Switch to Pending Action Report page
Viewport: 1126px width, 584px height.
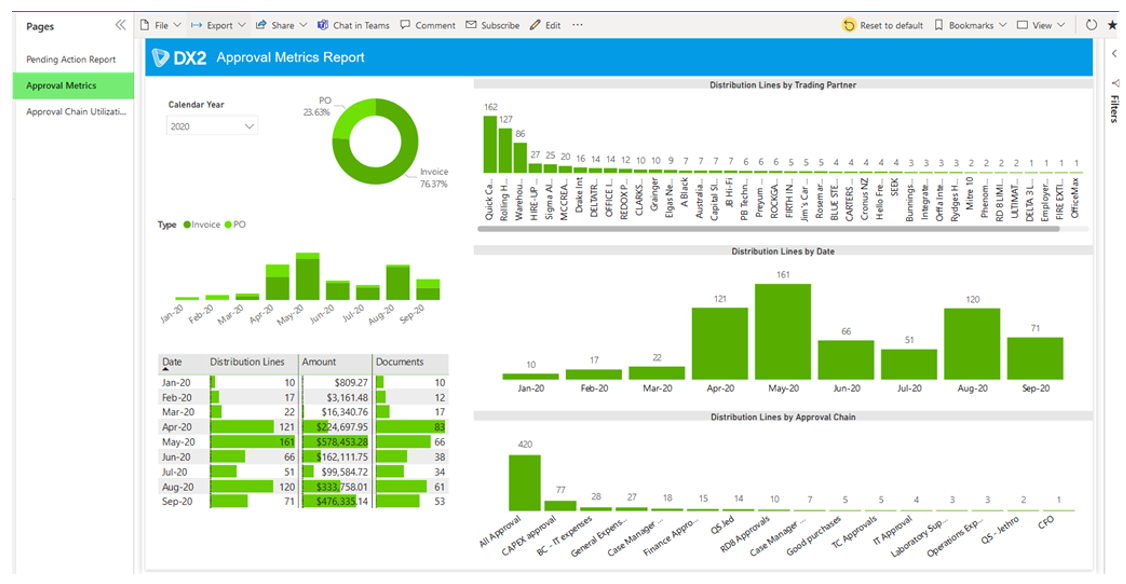[71, 60]
